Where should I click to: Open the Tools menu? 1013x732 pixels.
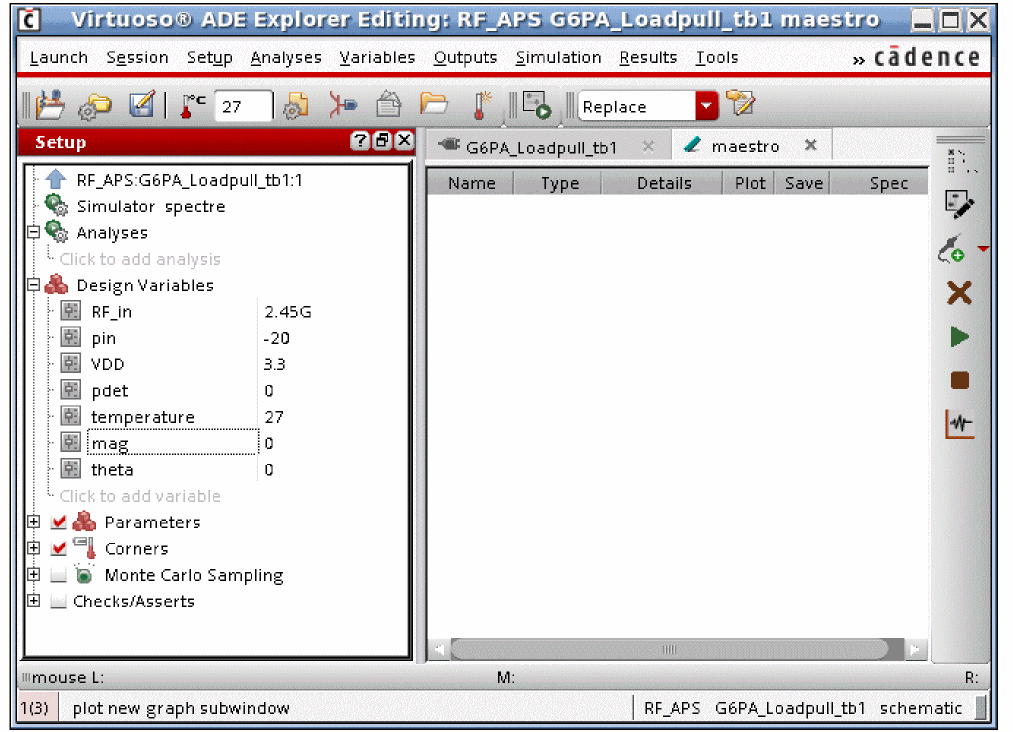pos(716,58)
